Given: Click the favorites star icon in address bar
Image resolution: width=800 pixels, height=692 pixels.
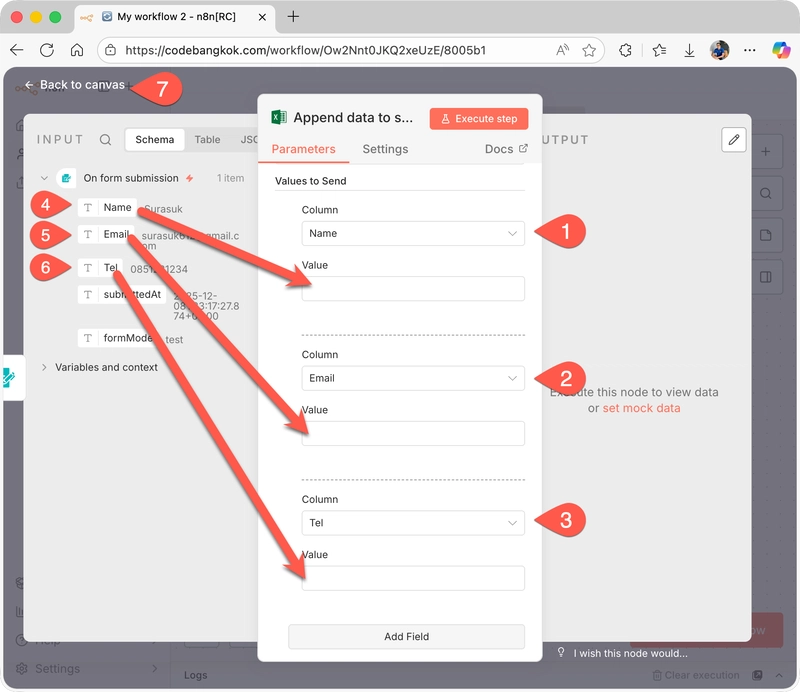Looking at the screenshot, I should tap(589, 50).
